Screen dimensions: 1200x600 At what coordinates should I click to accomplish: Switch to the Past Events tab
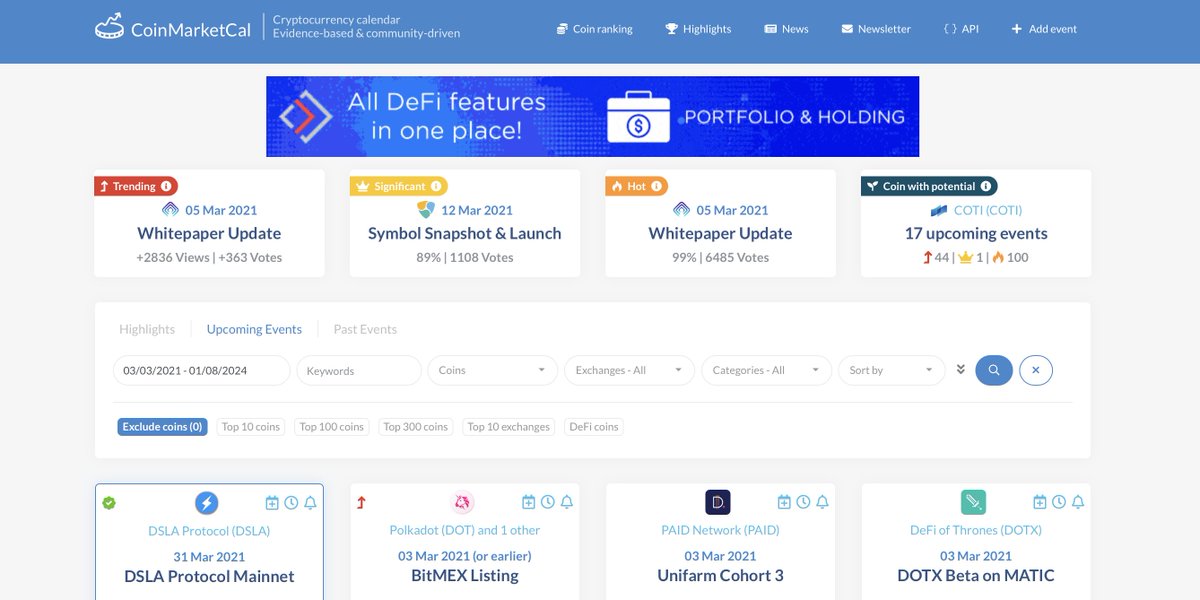click(365, 329)
